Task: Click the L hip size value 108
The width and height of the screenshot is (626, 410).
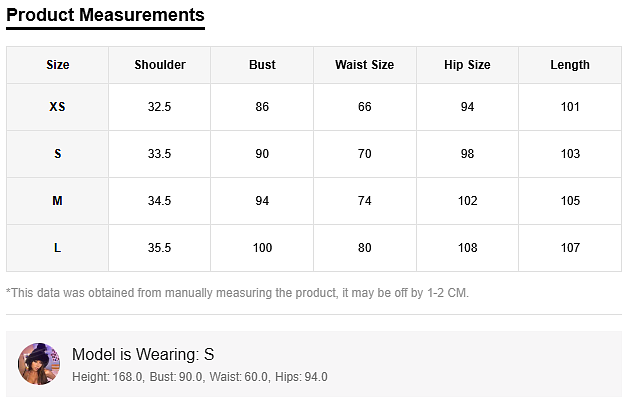Action: pyautogui.click(x=467, y=248)
